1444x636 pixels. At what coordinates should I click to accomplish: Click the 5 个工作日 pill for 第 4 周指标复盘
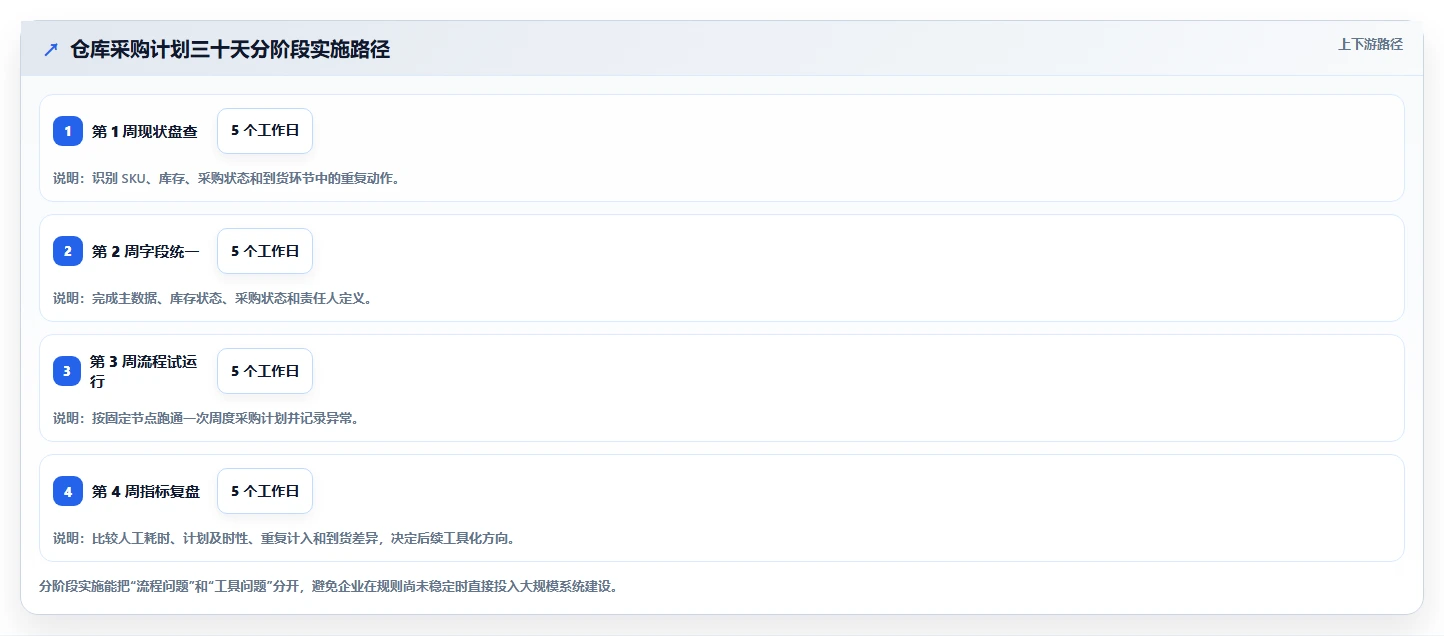point(265,491)
